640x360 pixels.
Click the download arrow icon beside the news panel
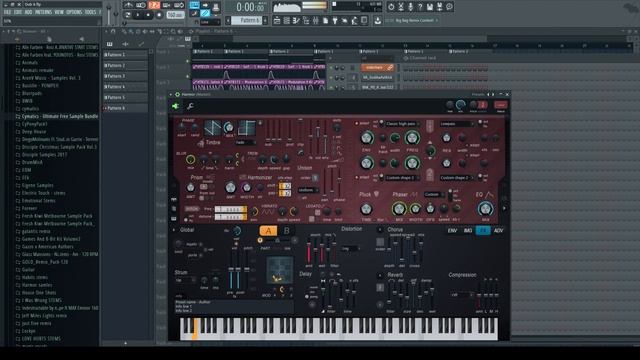pos(378,20)
